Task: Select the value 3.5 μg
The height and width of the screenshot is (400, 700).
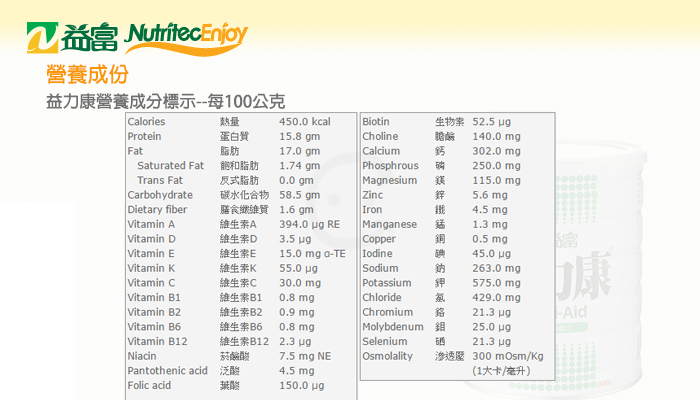Action: [295, 239]
